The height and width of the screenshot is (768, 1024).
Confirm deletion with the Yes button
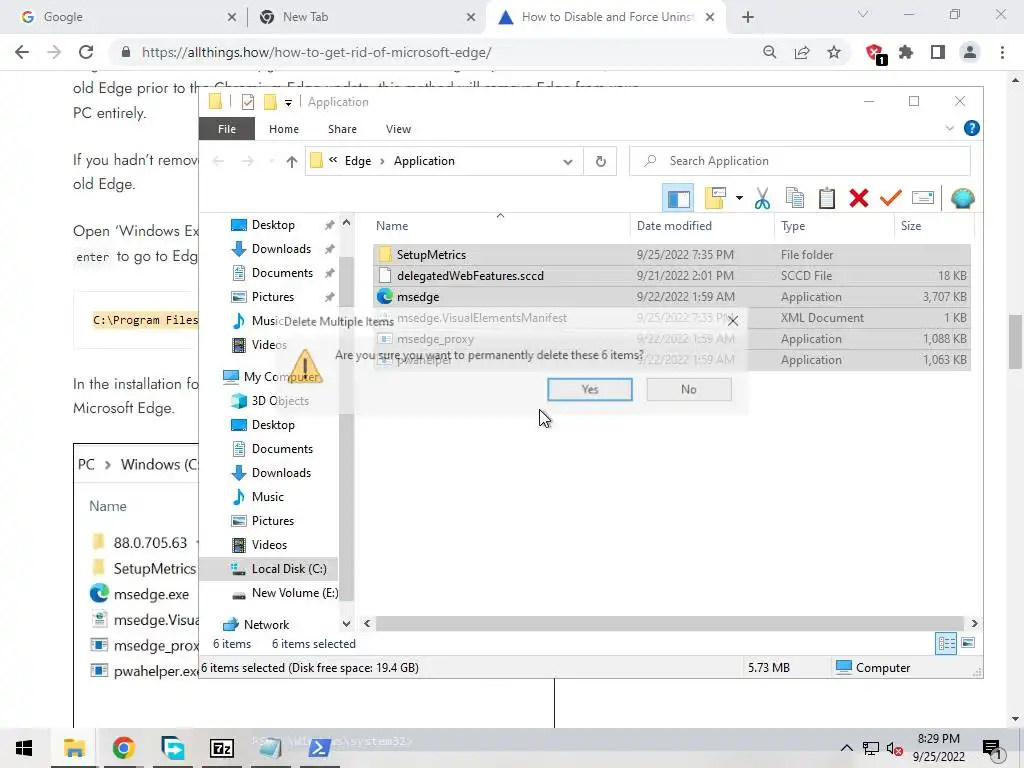(589, 389)
